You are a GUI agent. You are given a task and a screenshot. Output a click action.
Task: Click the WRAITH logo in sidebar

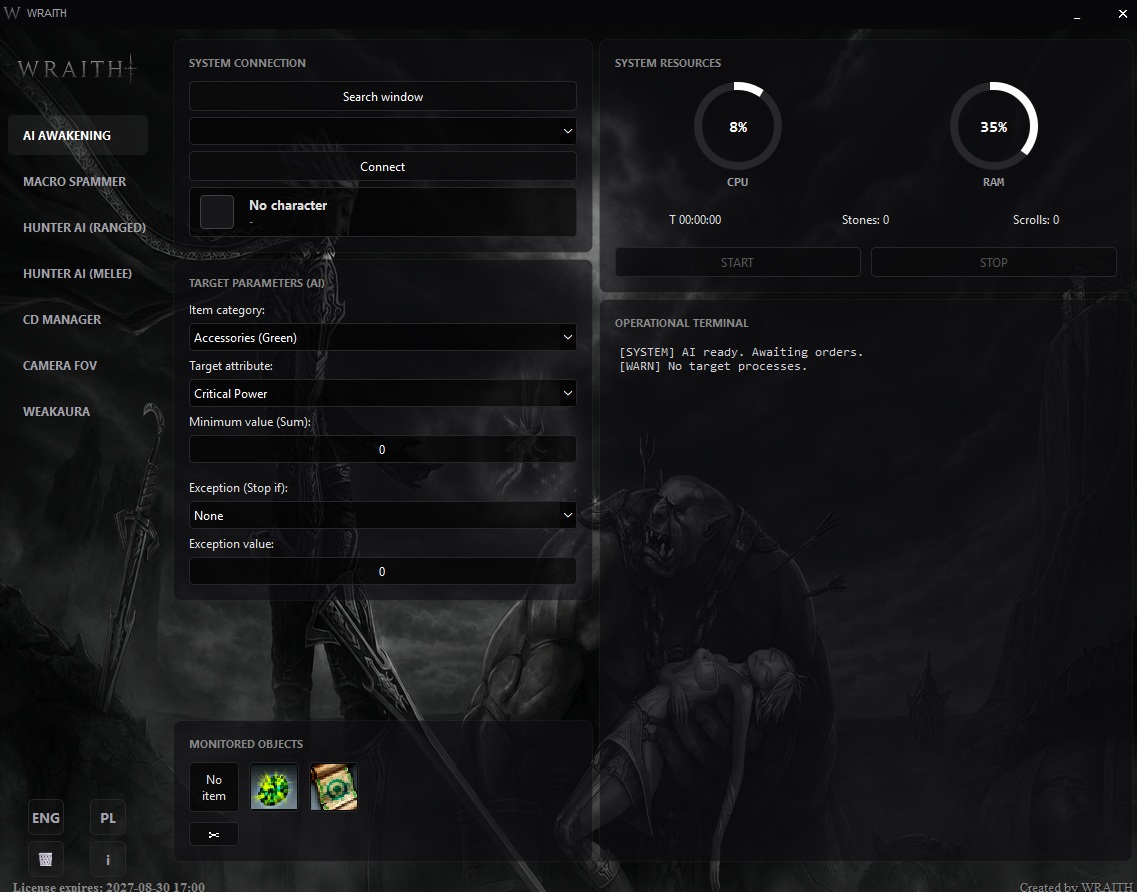click(x=77, y=69)
